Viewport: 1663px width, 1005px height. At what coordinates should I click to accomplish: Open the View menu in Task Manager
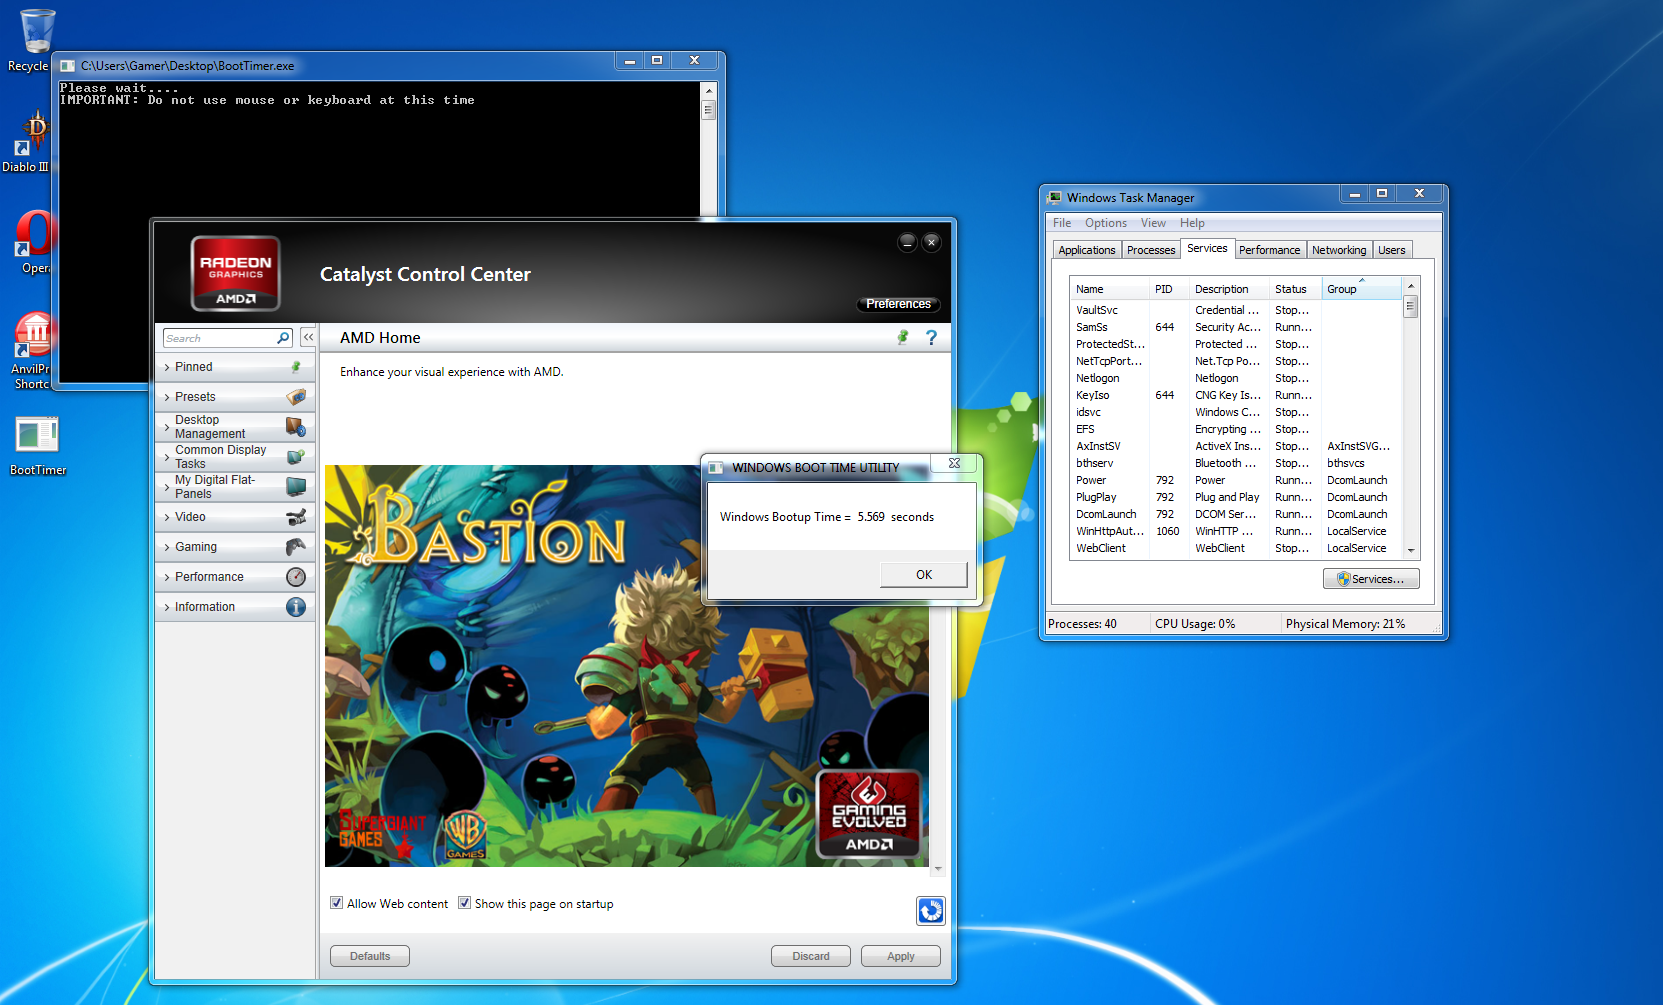1153,223
